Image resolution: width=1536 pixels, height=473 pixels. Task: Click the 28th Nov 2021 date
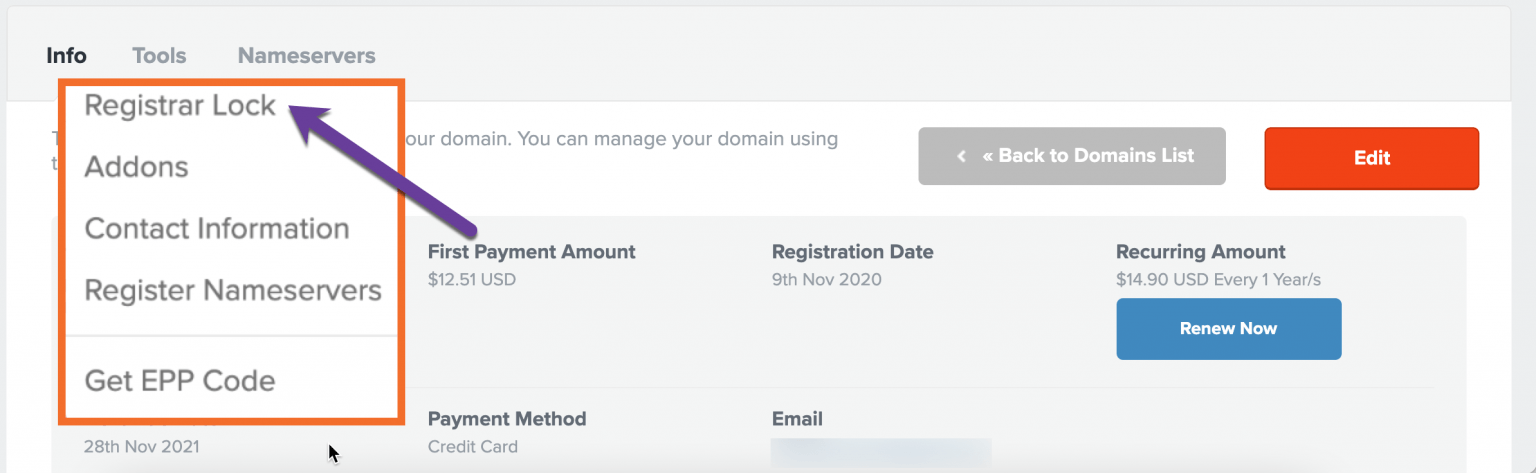coord(141,447)
